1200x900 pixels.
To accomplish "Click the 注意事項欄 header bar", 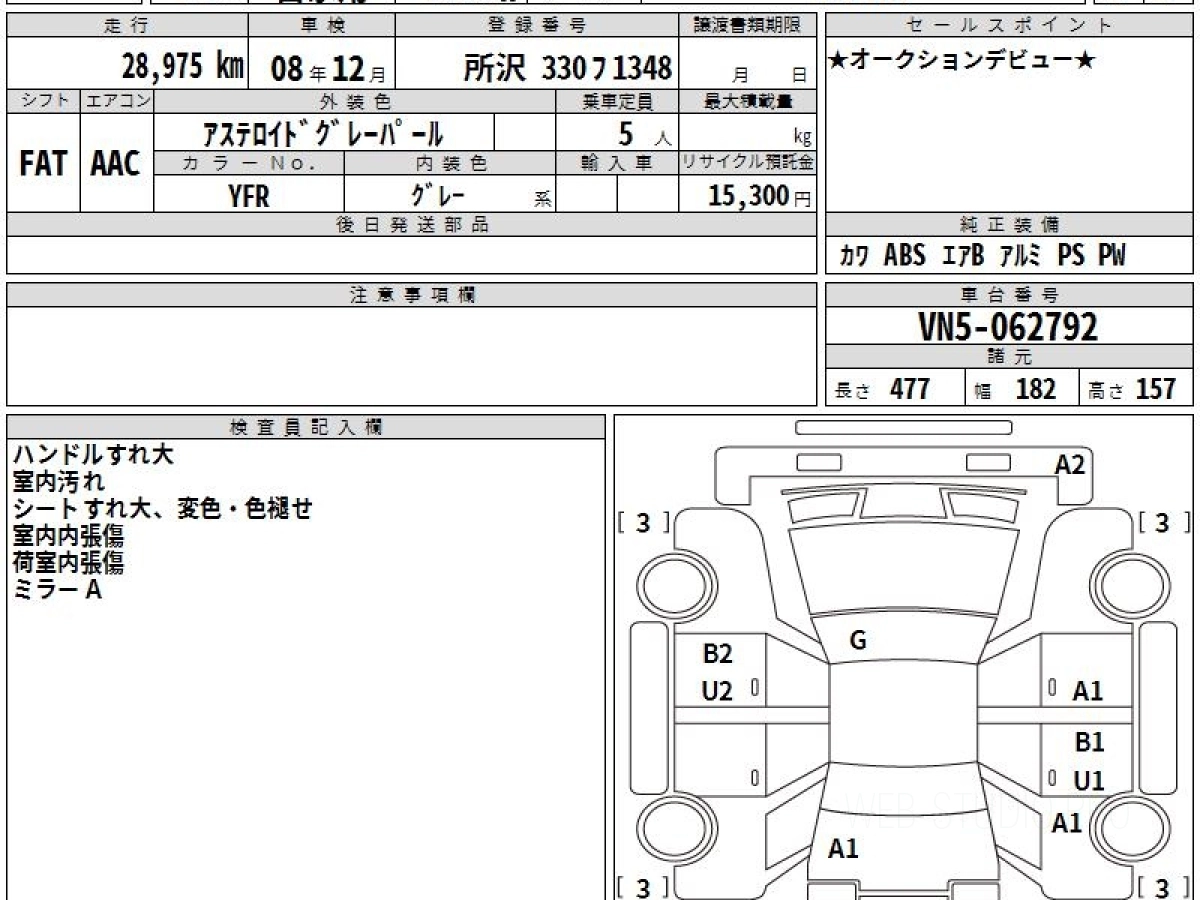I will 412,295.
